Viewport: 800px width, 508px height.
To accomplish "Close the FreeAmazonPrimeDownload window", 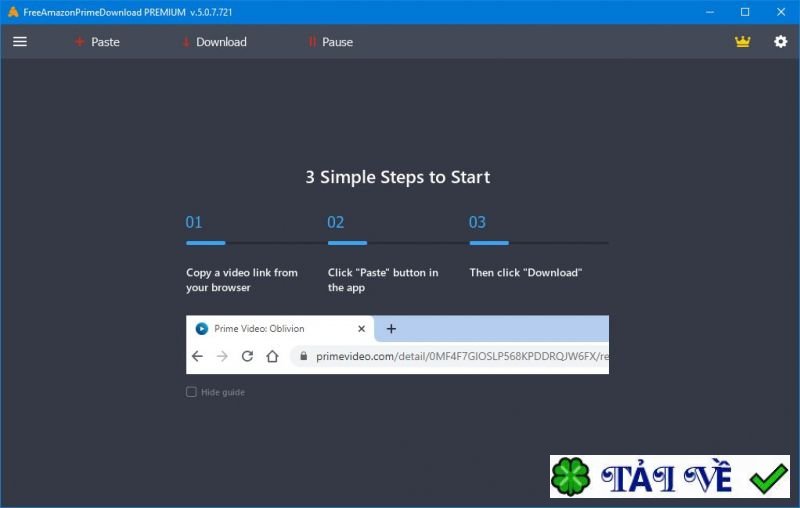I will [x=781, y=12].
